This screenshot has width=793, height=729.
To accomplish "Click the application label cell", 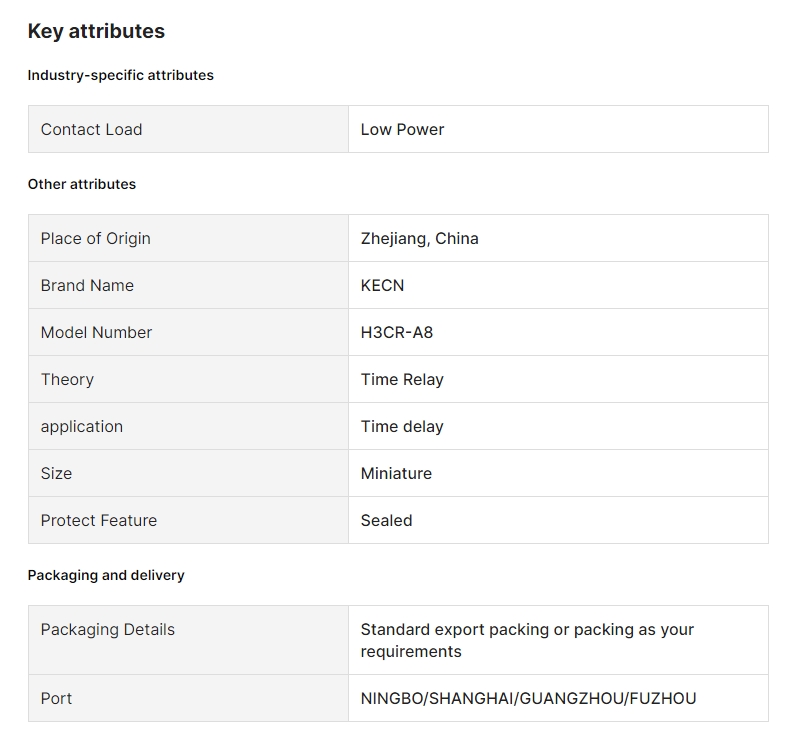I will pos(188,426).
